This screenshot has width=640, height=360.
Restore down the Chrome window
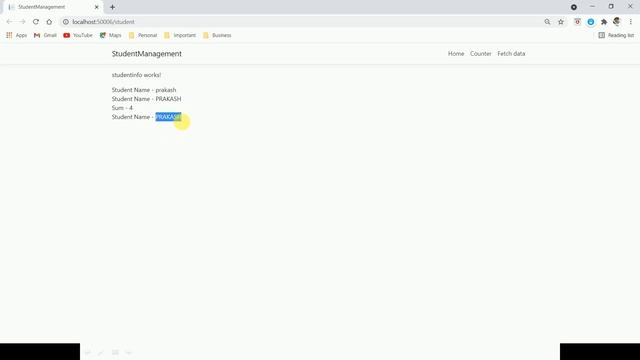click(611, 7)
